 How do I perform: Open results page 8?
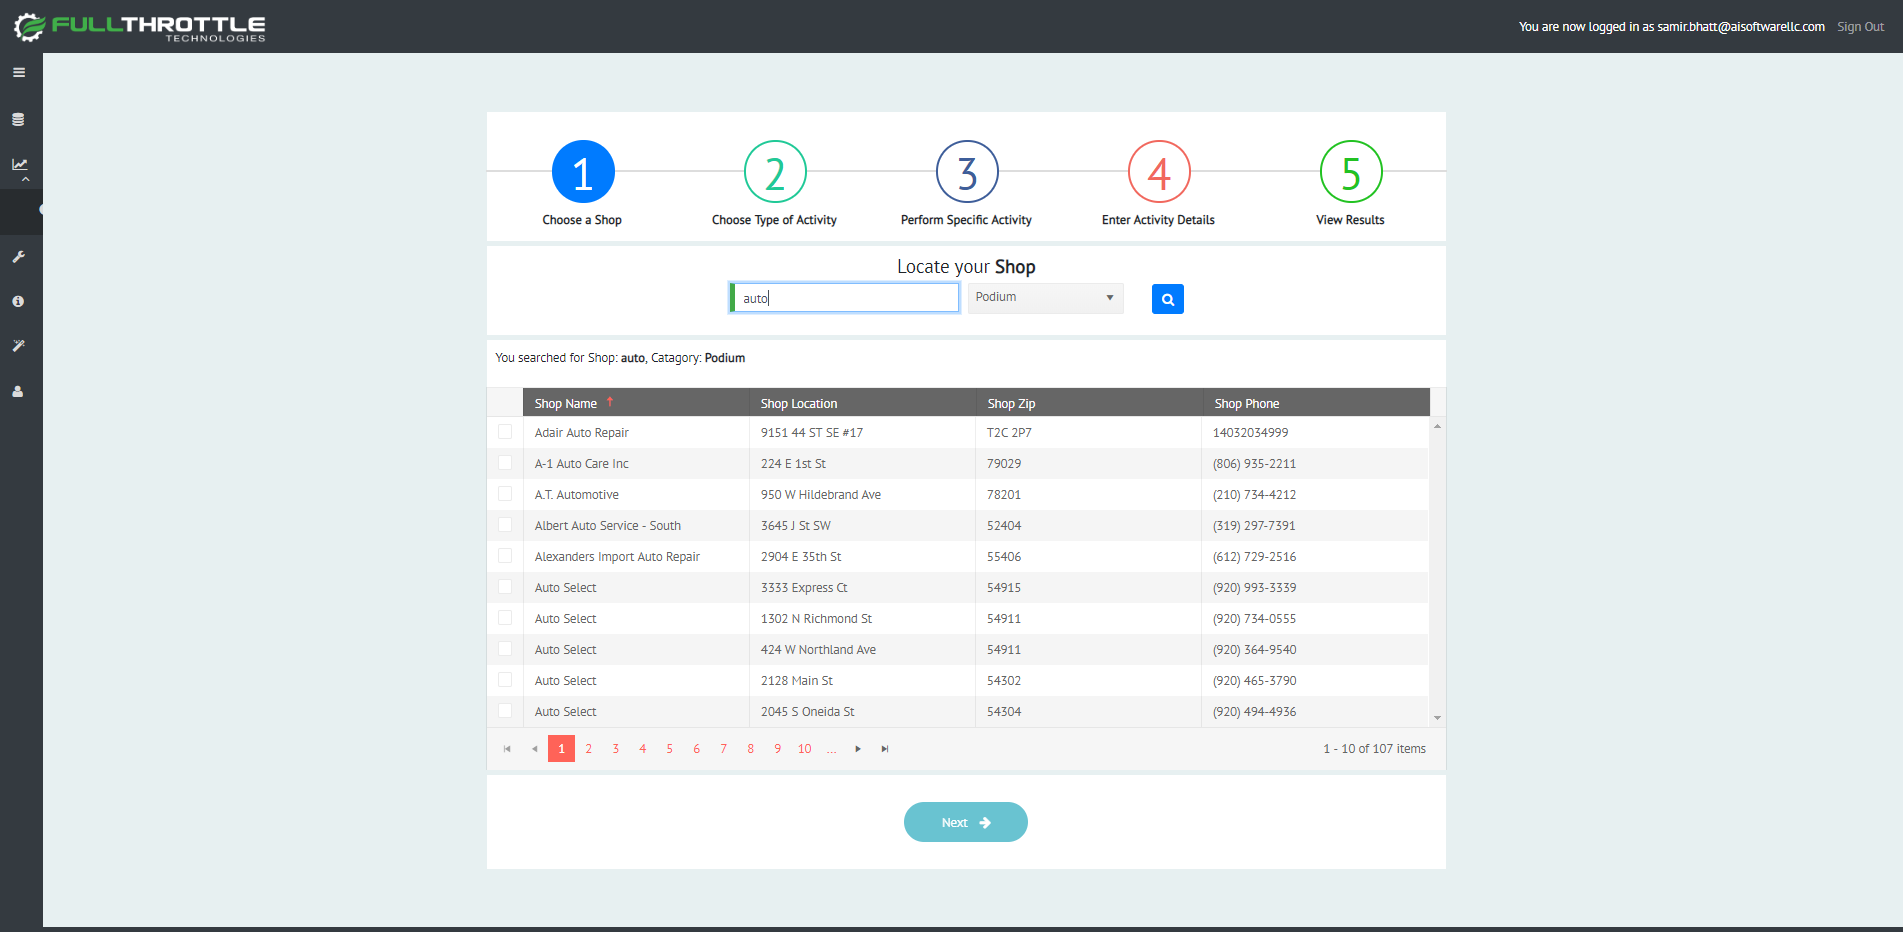[751, 749]
